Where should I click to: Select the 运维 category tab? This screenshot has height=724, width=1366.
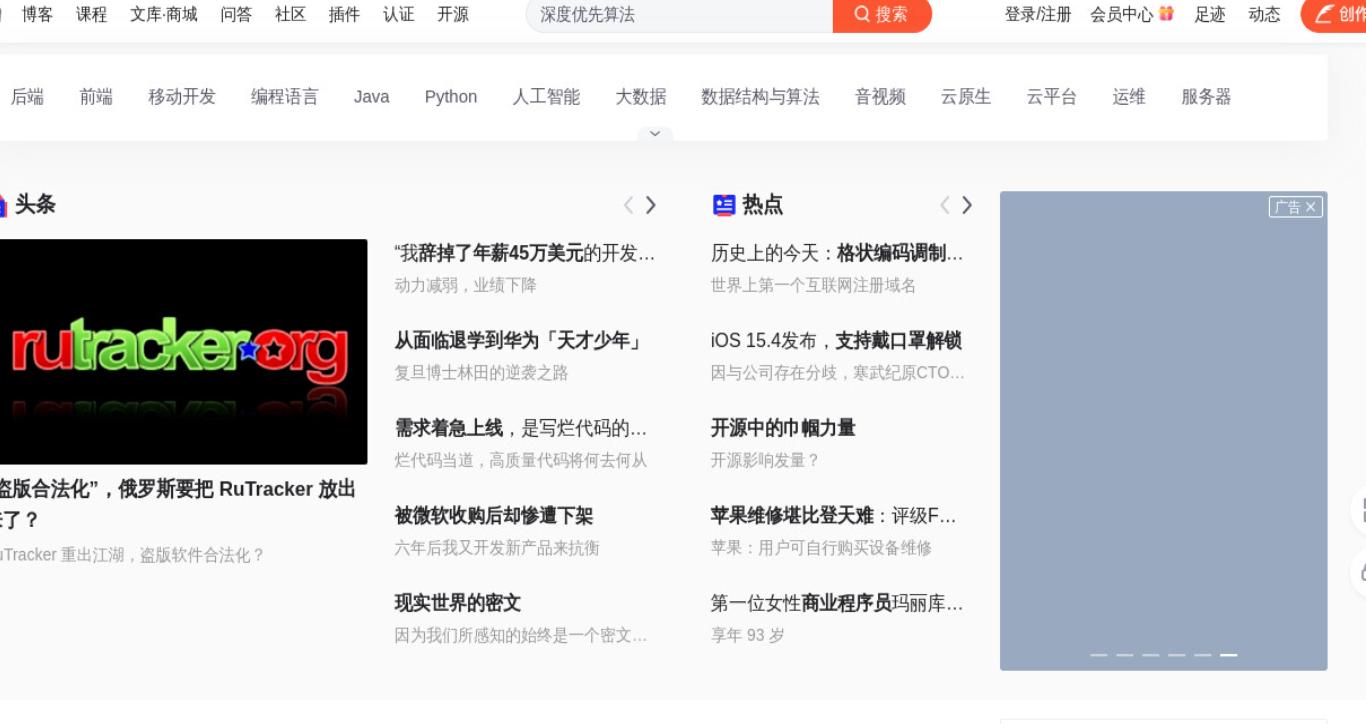[x=1129, y=97]
